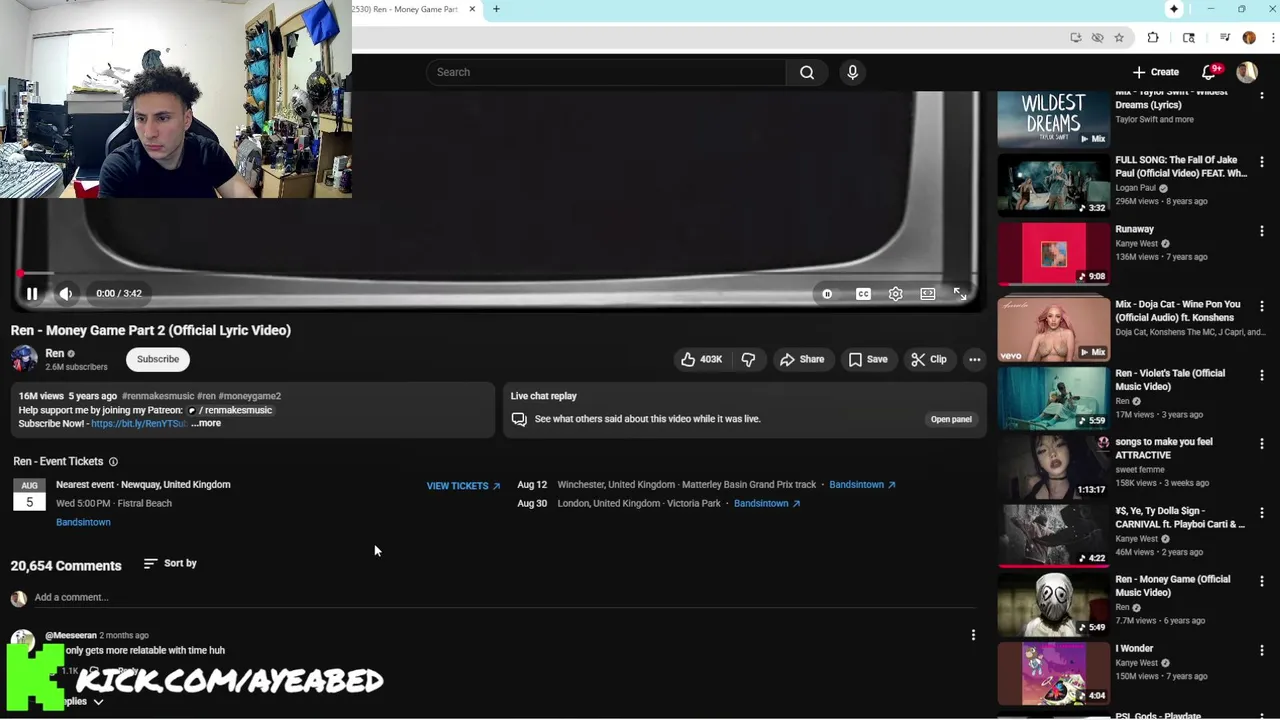Viewport: 1280px width, 720px height.
Task: Open options menu for I Wonder video
Action: coord(1262,651)
